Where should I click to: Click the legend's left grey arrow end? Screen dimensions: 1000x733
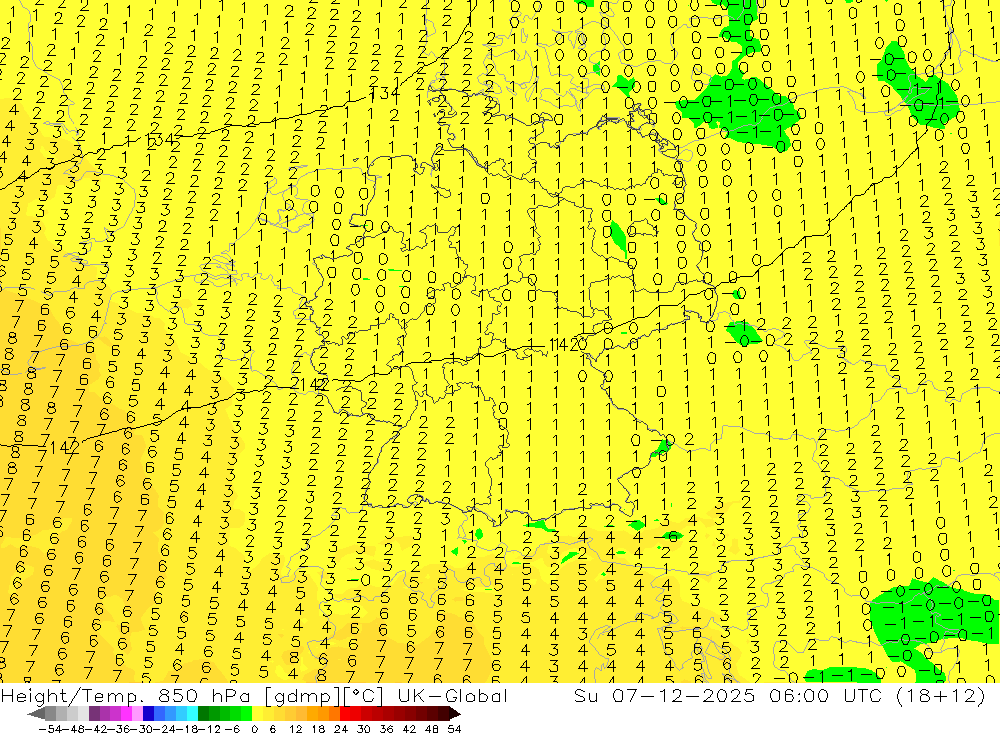click(36, 714)
